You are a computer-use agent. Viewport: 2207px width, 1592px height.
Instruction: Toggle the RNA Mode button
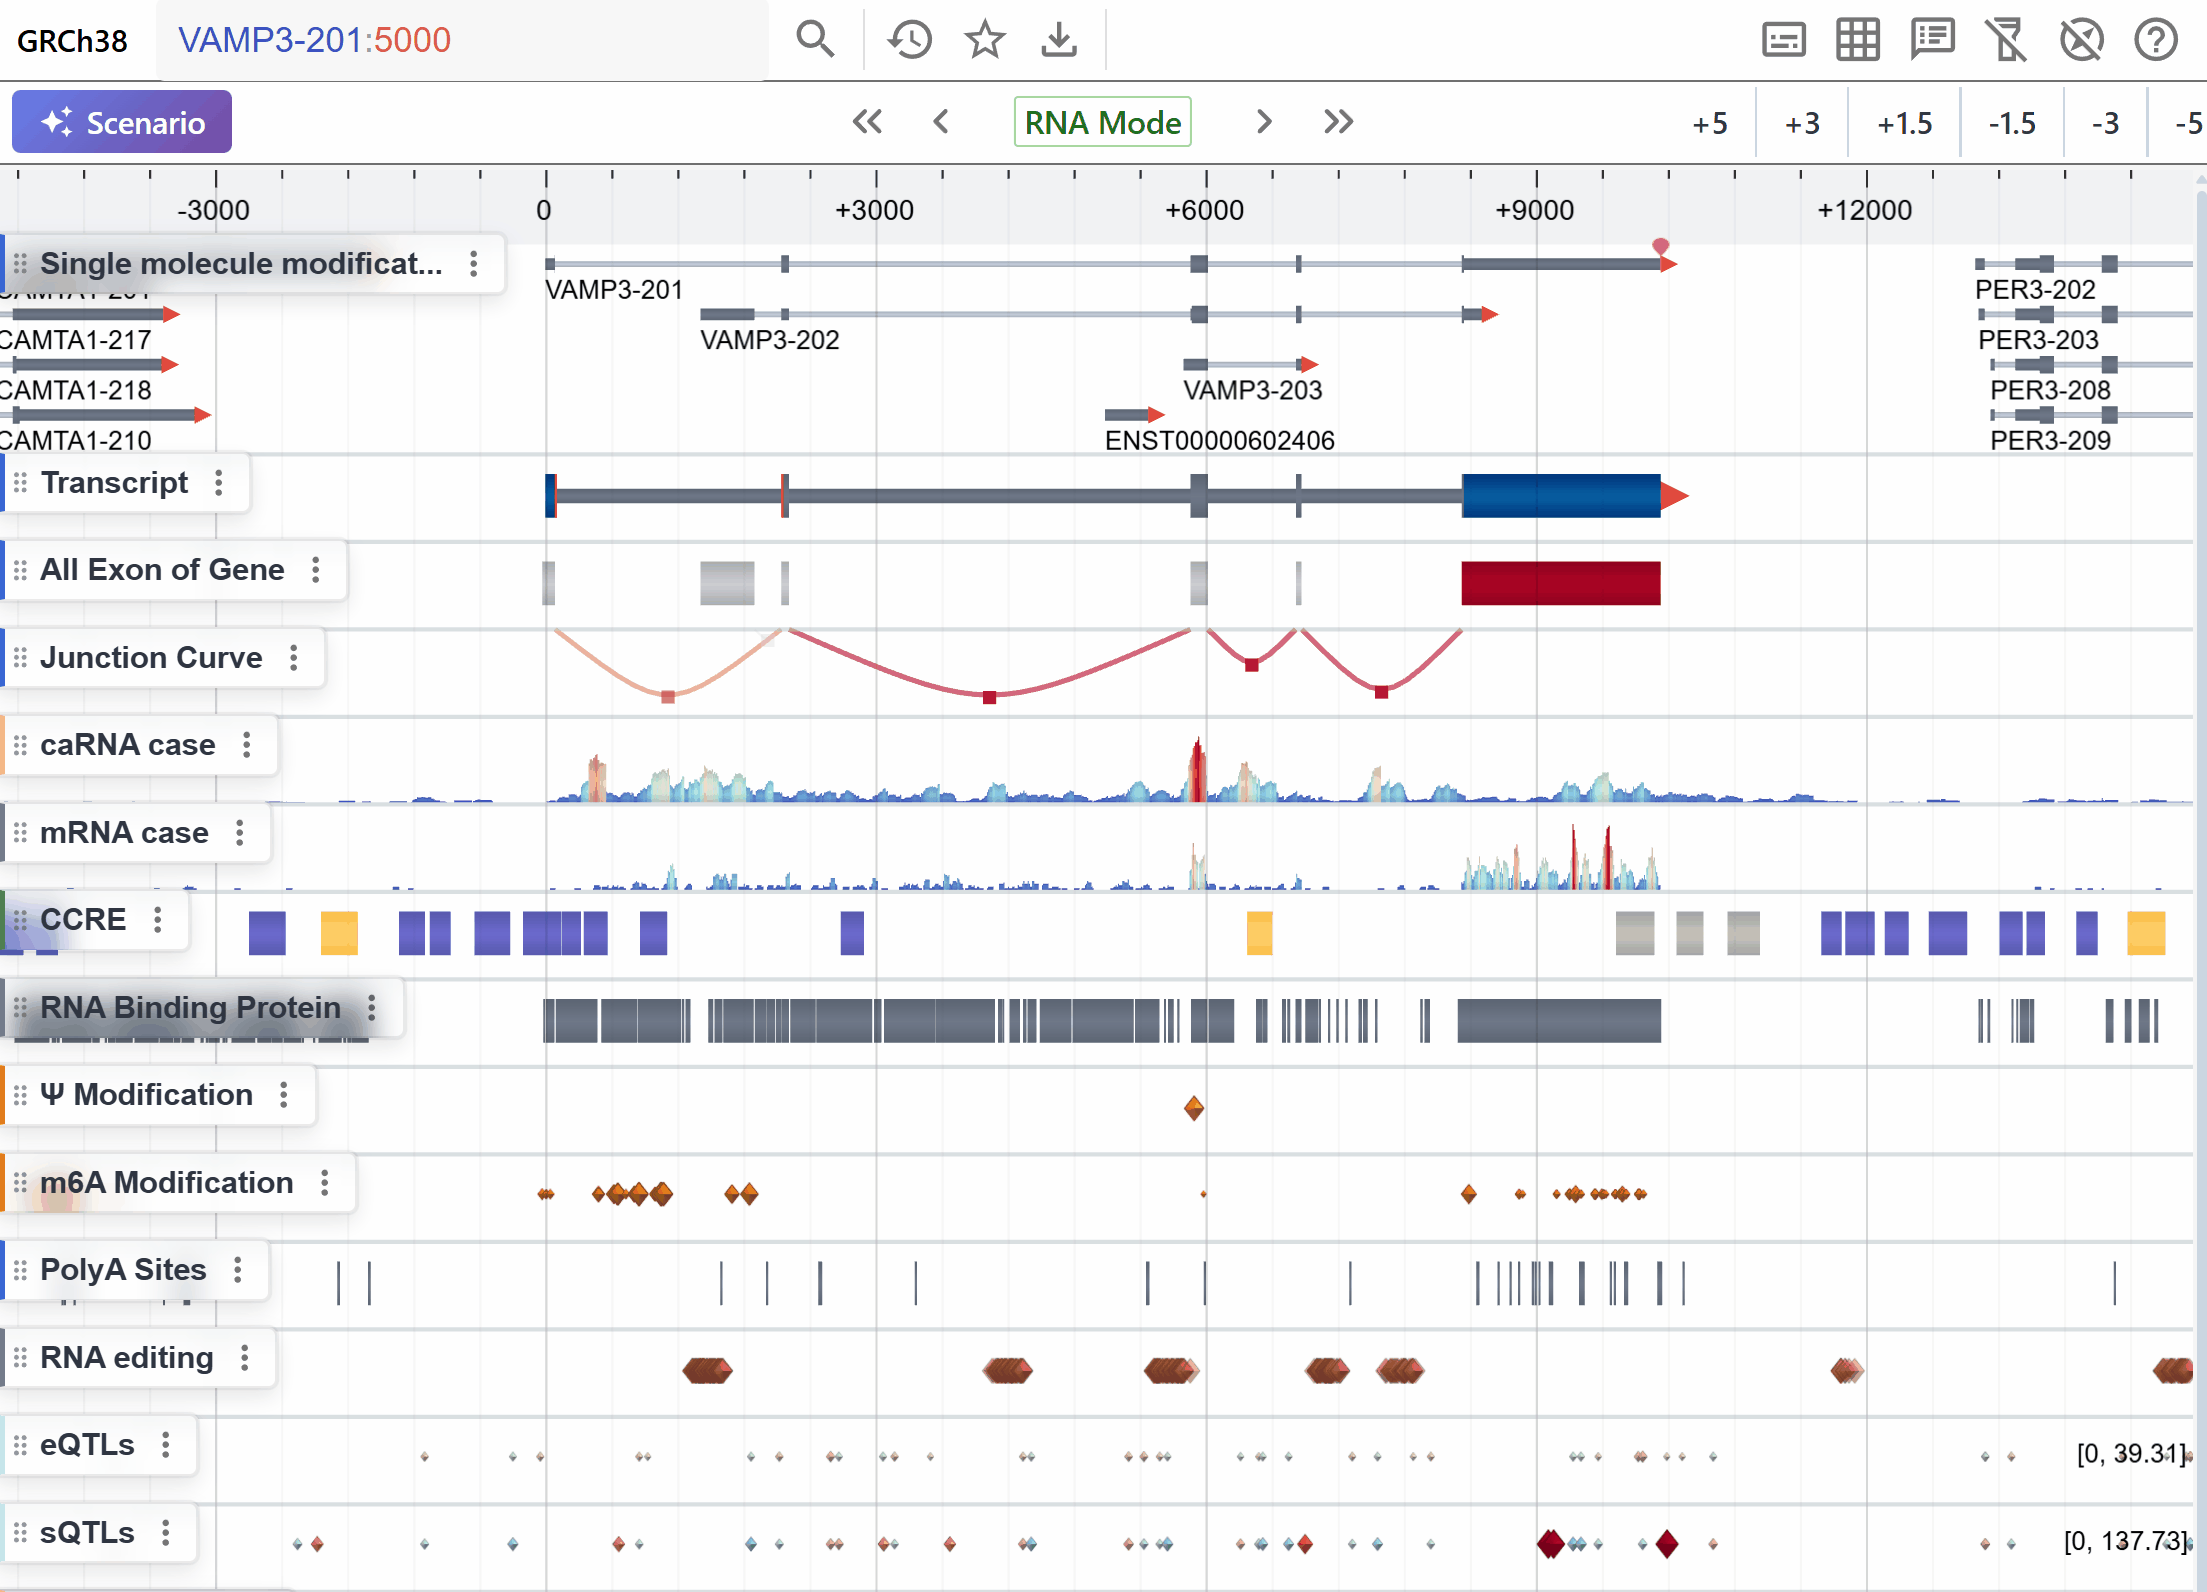(x=1102, y=122)
